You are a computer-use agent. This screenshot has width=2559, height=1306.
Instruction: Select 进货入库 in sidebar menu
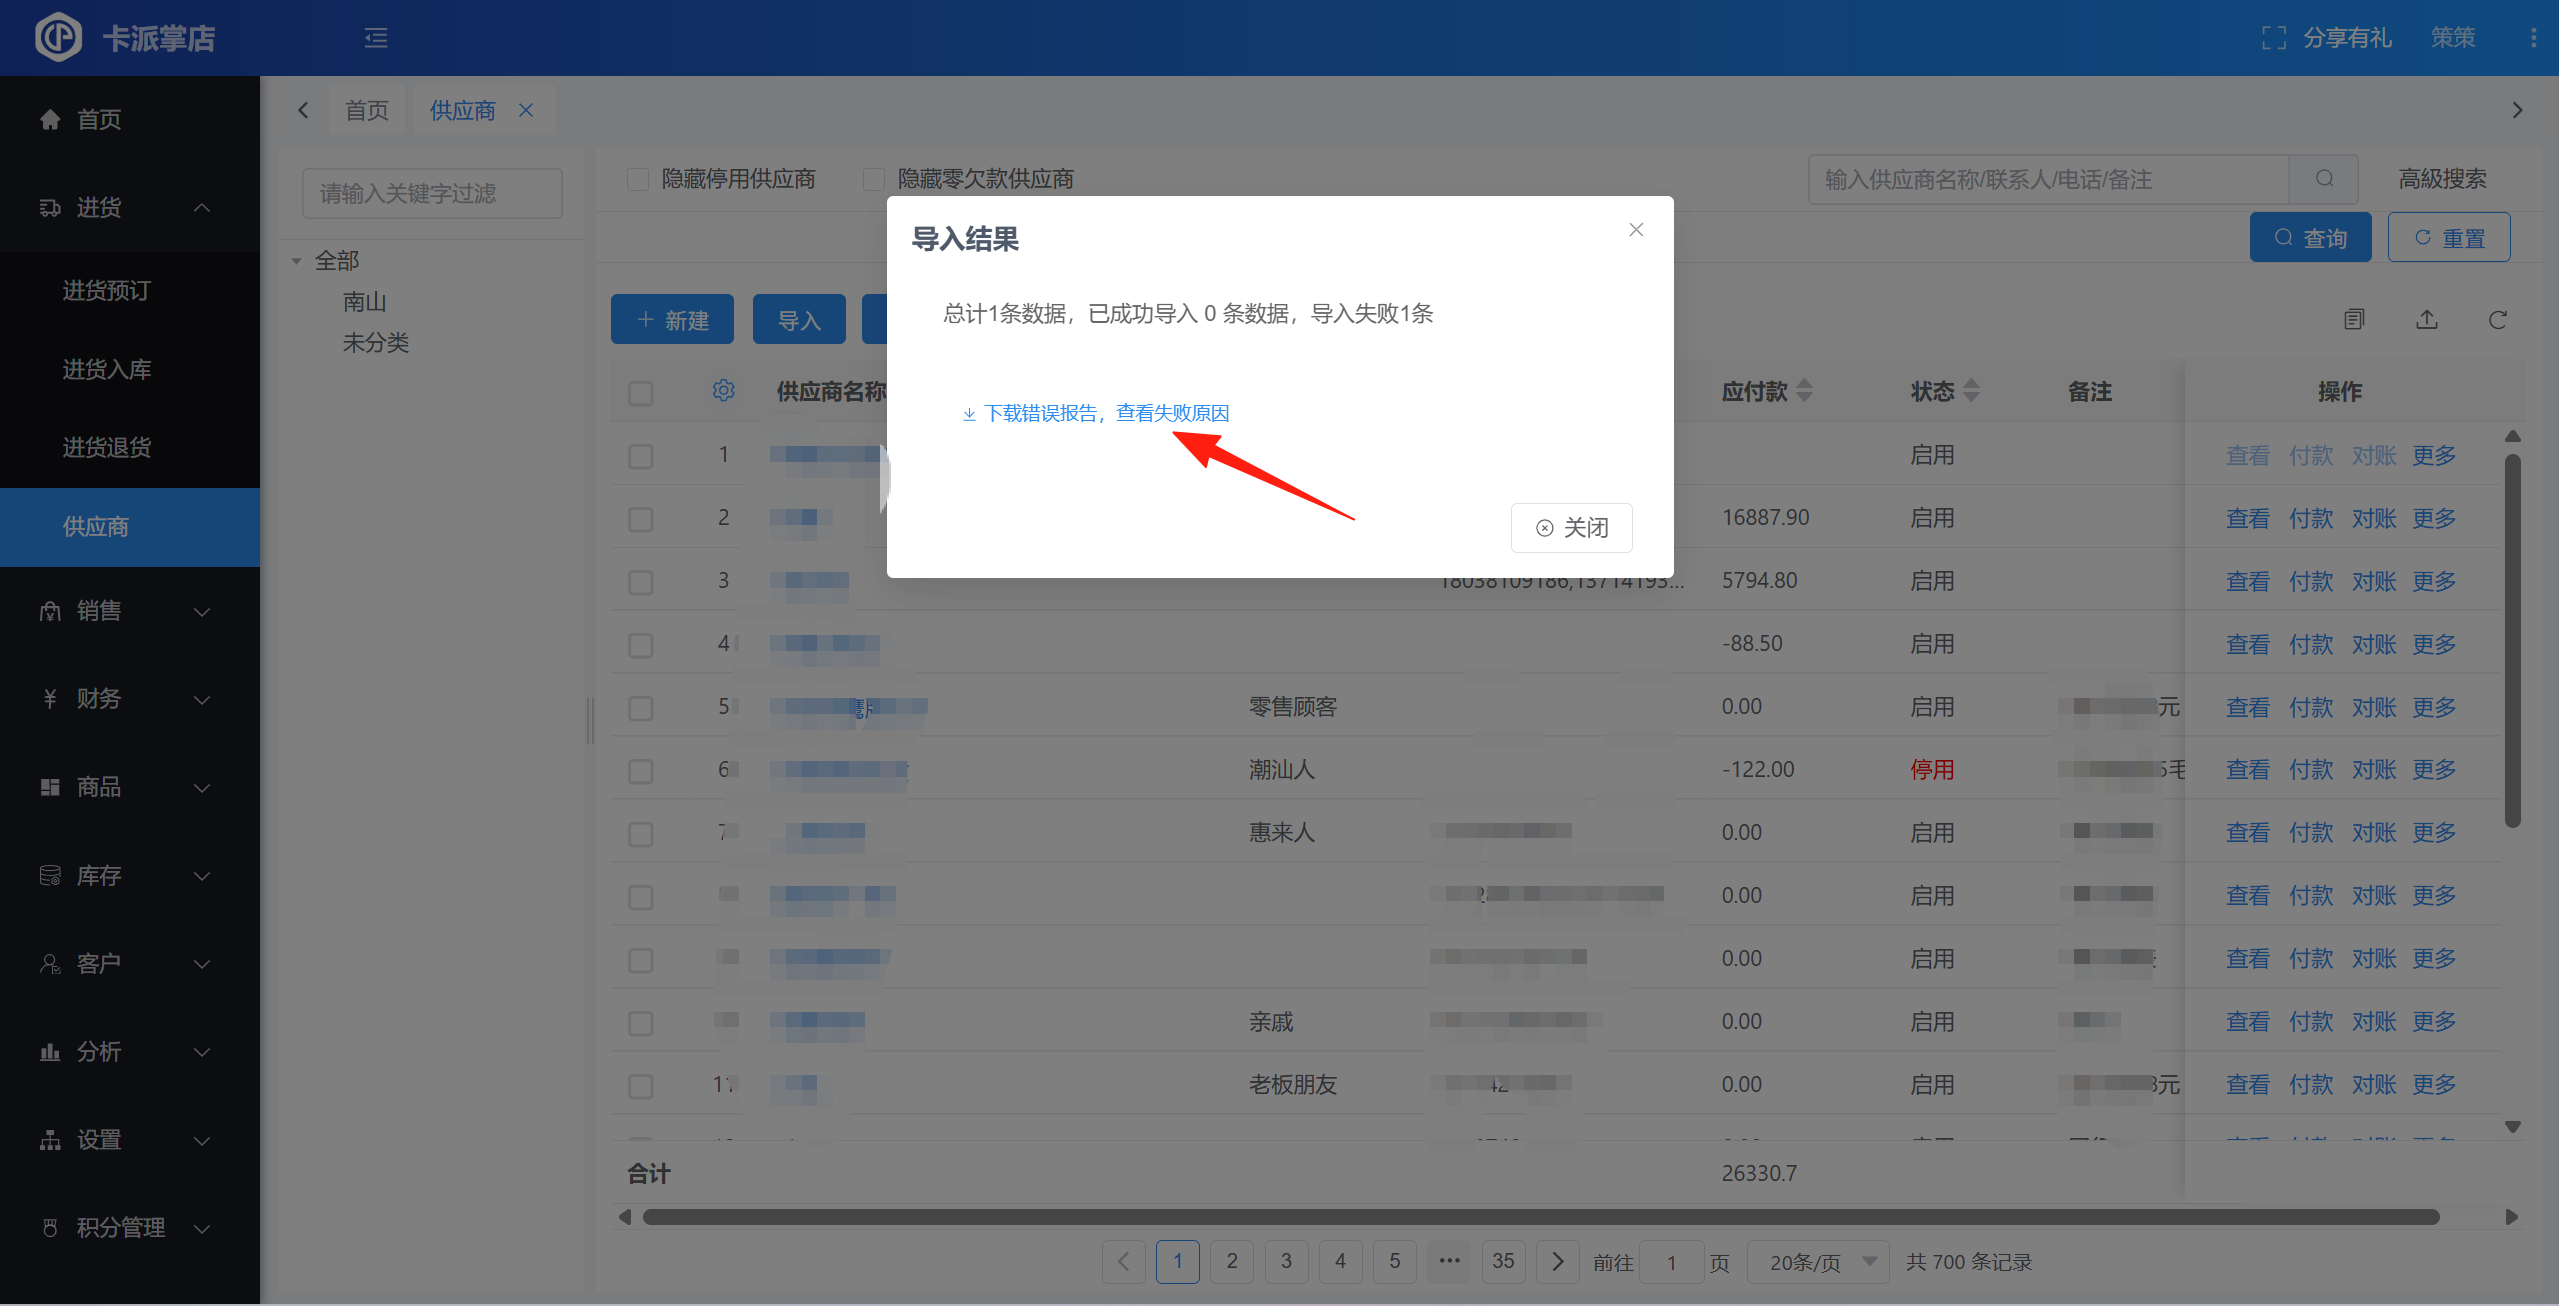point(107,369)
